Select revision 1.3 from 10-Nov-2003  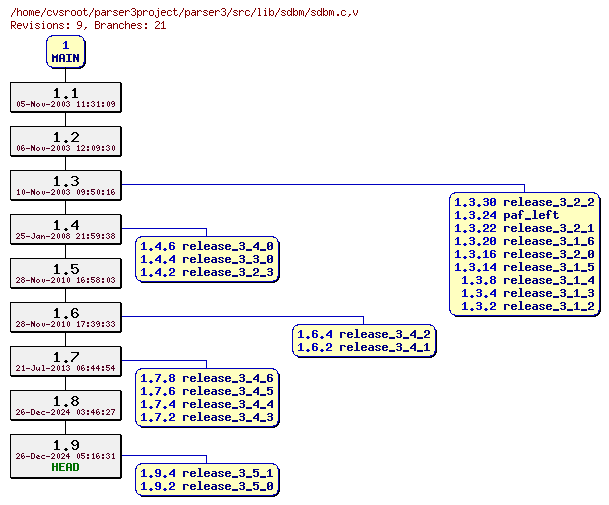point(66,185)
